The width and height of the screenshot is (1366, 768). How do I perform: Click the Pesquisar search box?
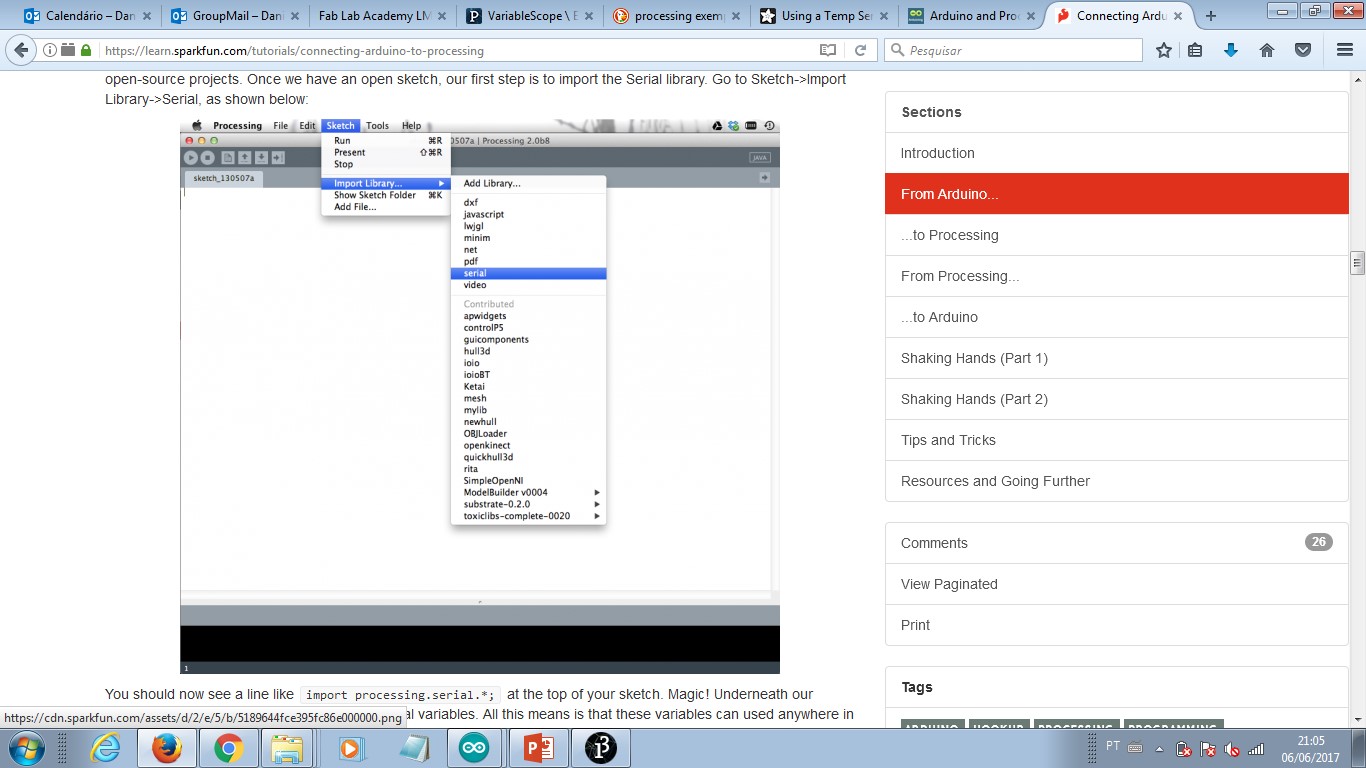(x=1013, y=50)
